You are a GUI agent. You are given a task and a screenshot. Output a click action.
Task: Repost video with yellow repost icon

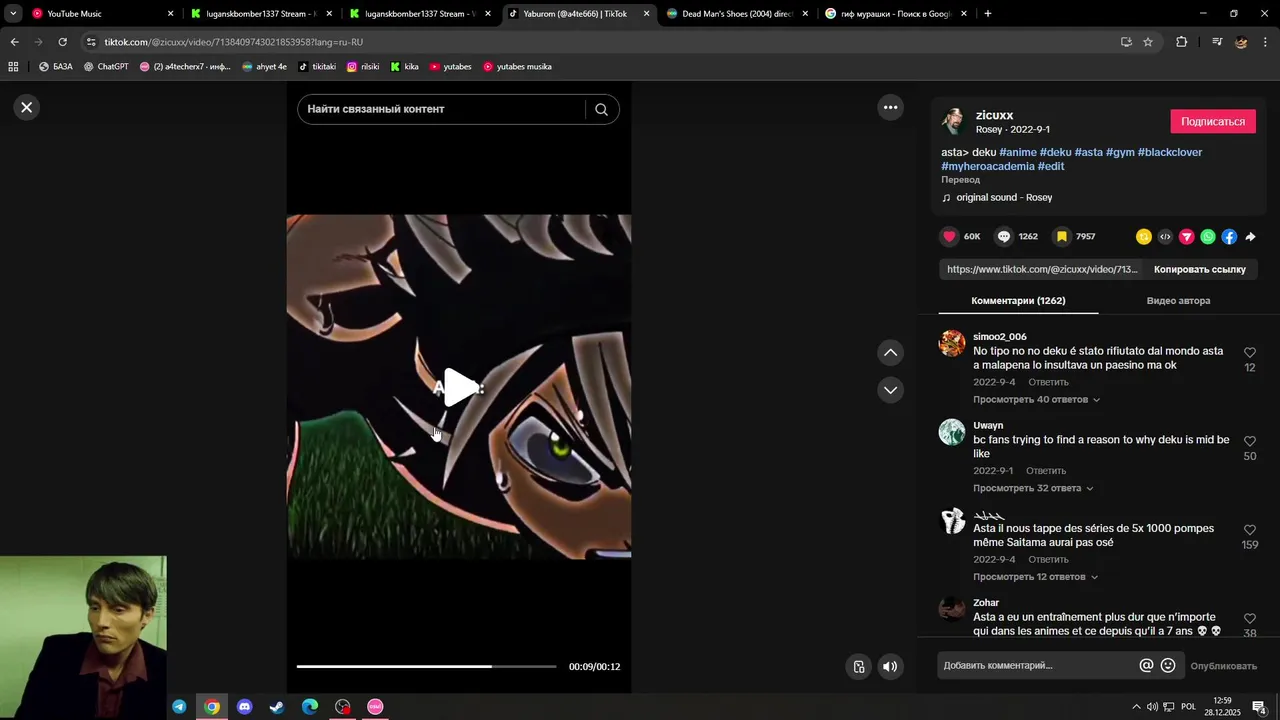[x=1144, y=237]
